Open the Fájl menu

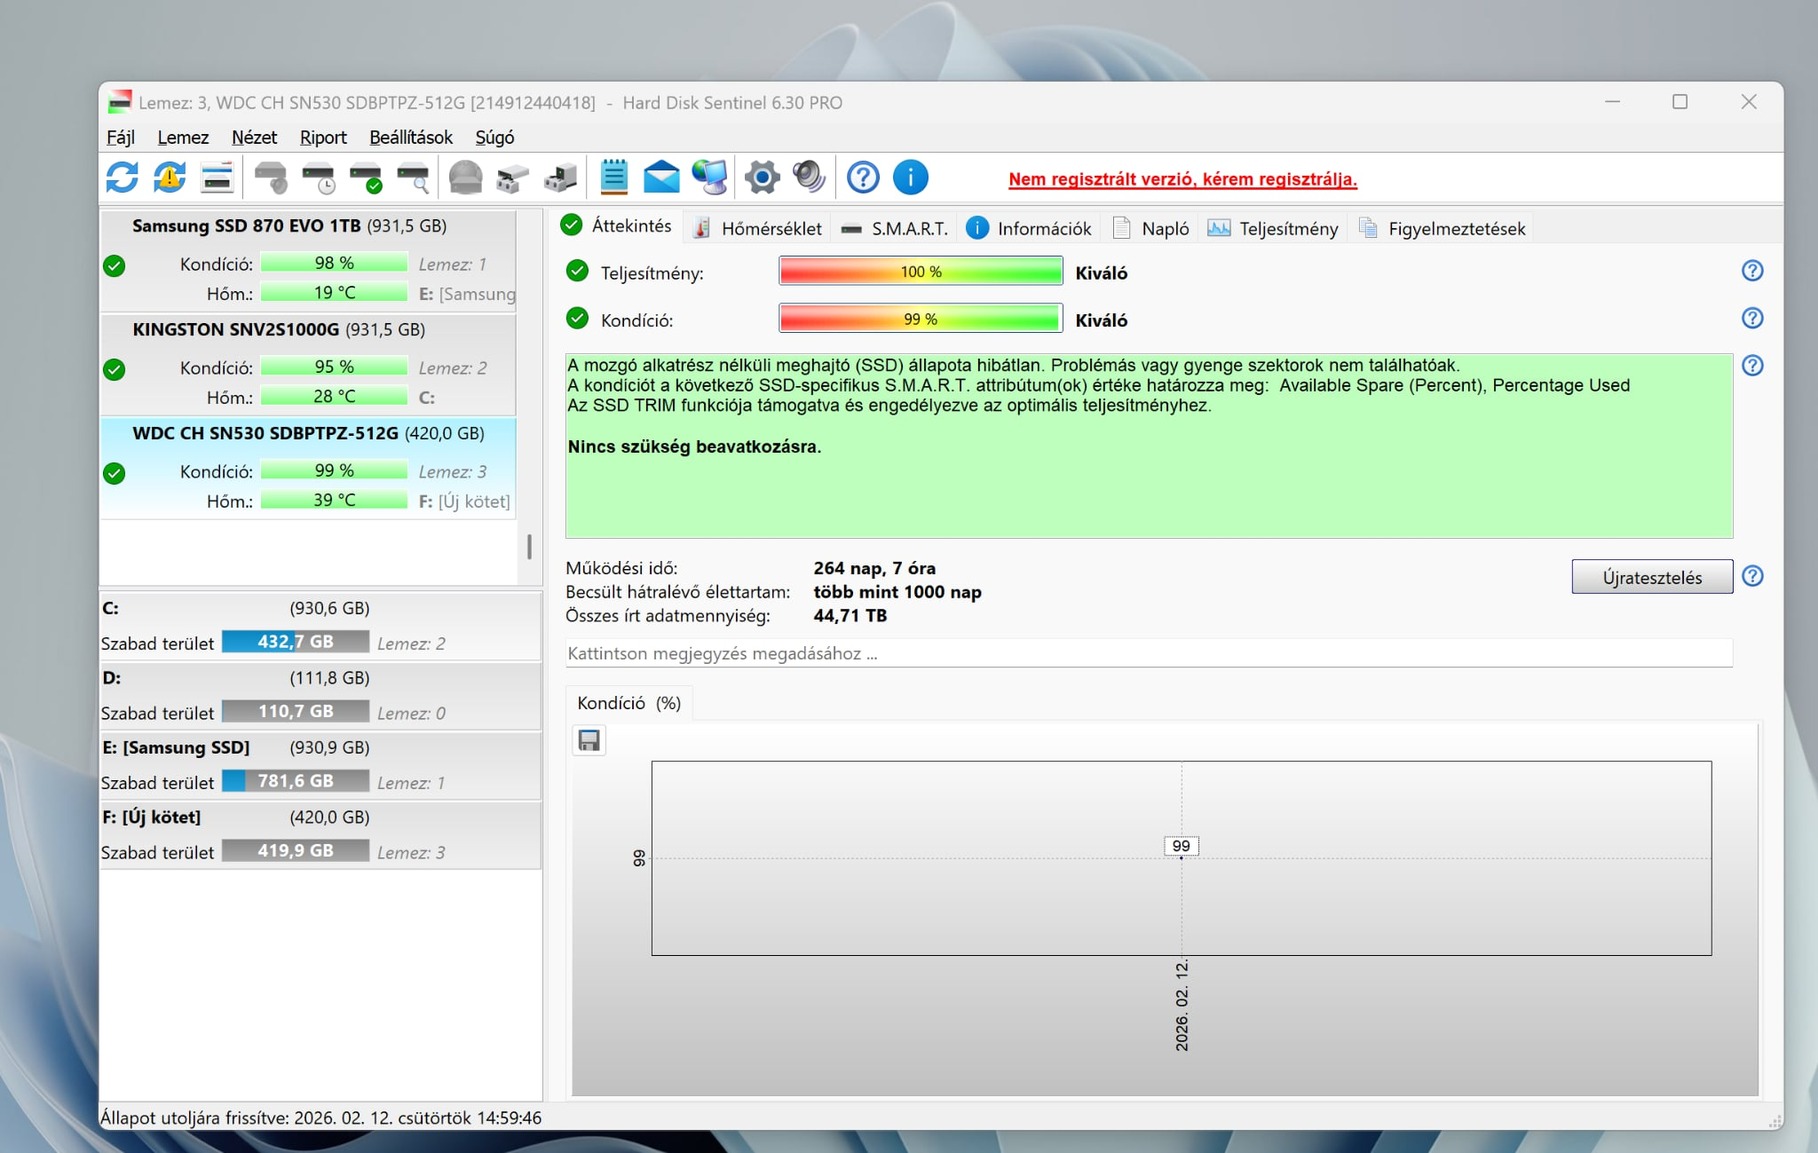(120, 137)
